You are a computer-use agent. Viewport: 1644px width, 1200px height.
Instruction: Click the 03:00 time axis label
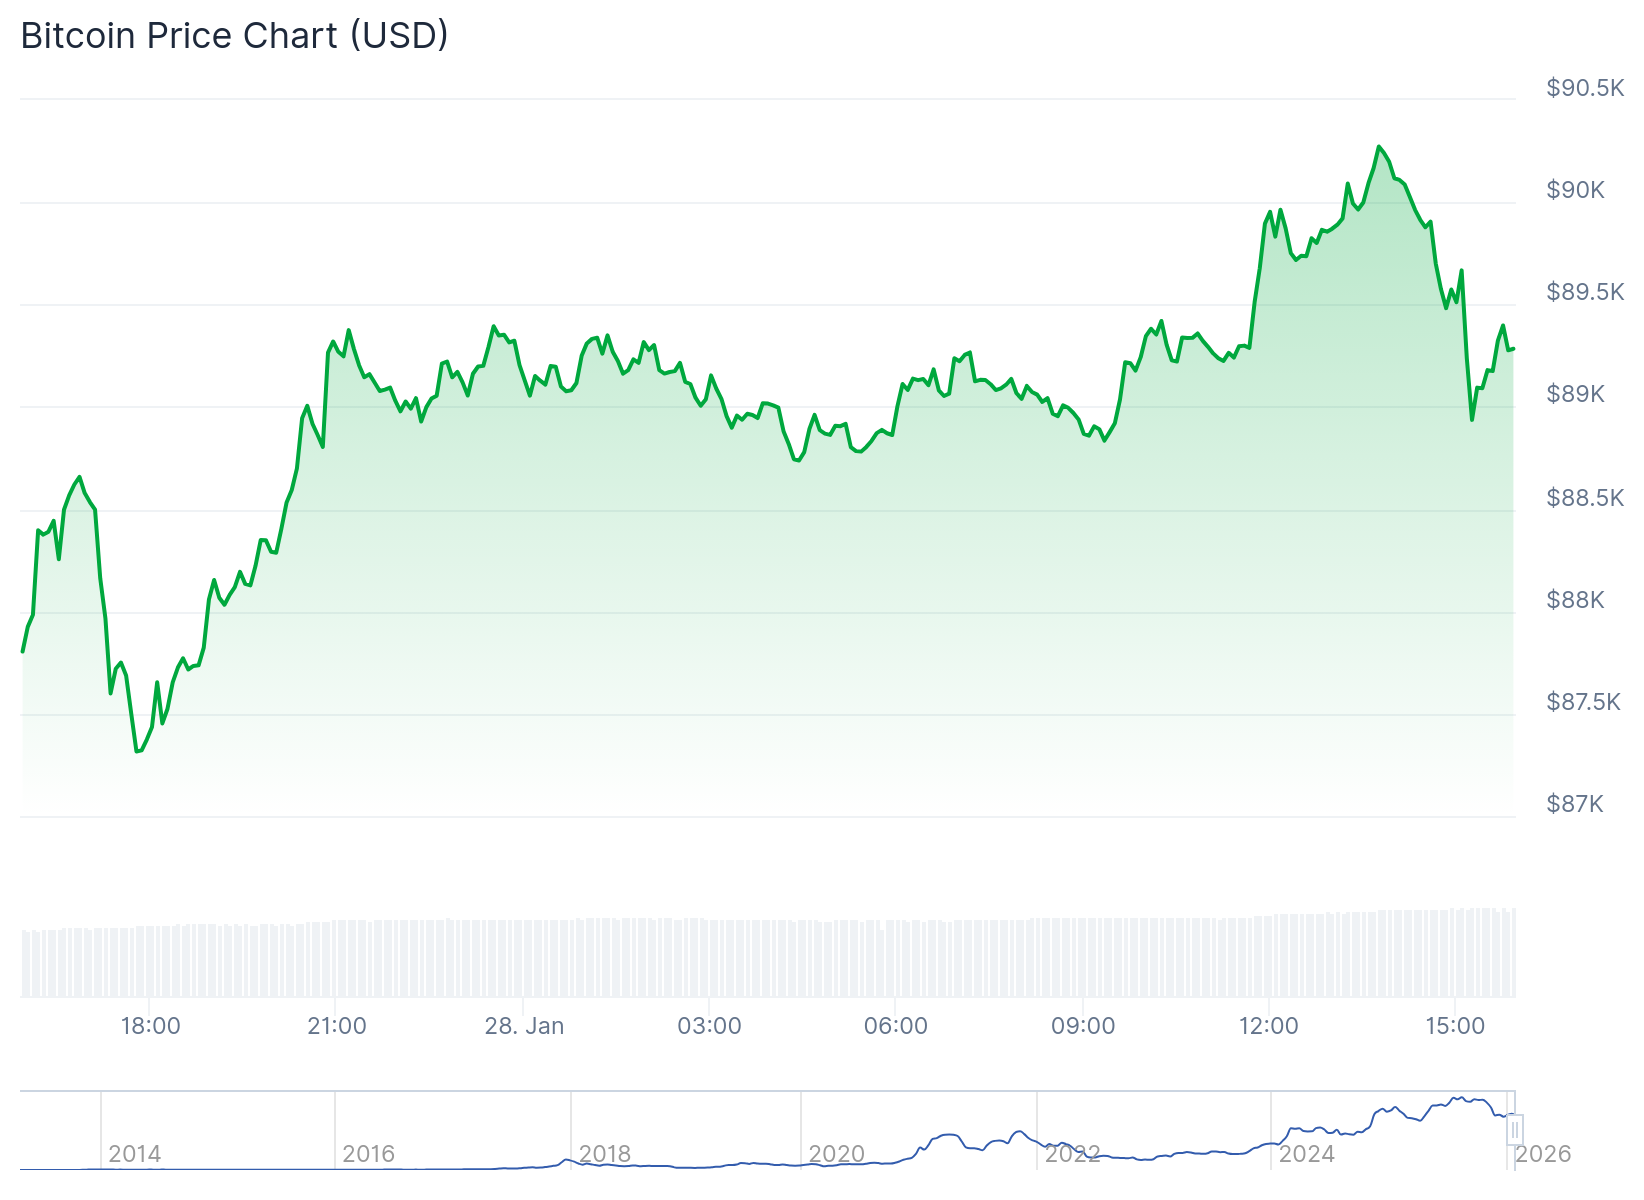(709, 1026)
